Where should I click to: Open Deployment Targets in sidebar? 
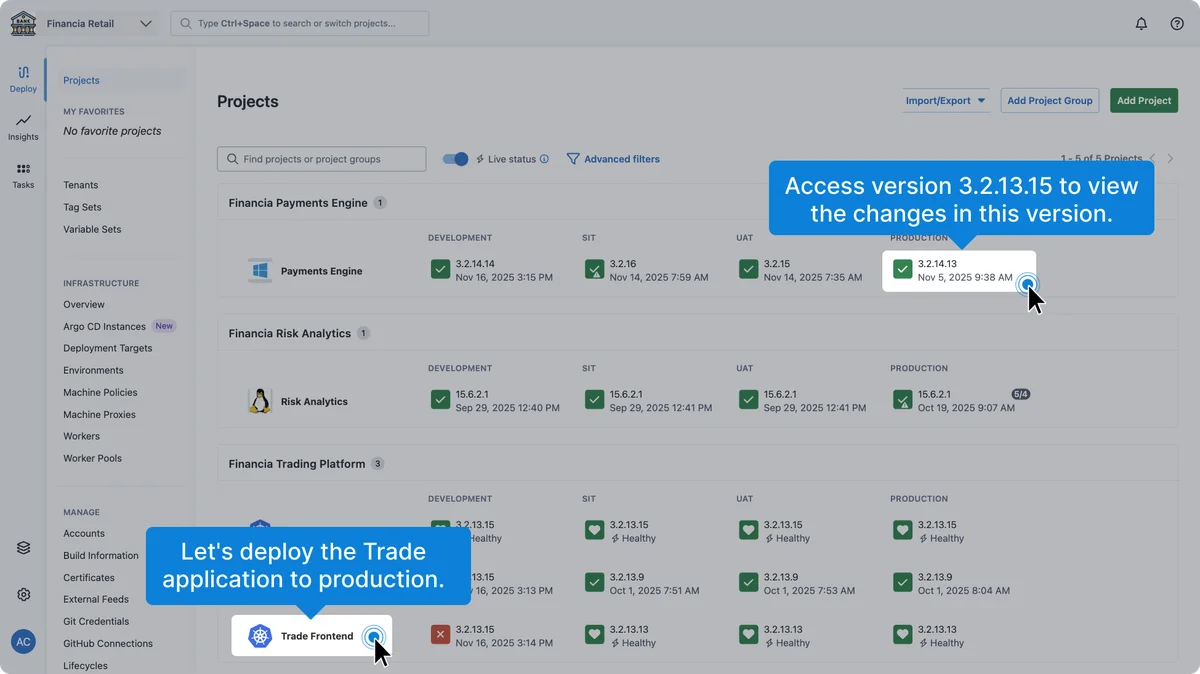[x=108, y=348]
